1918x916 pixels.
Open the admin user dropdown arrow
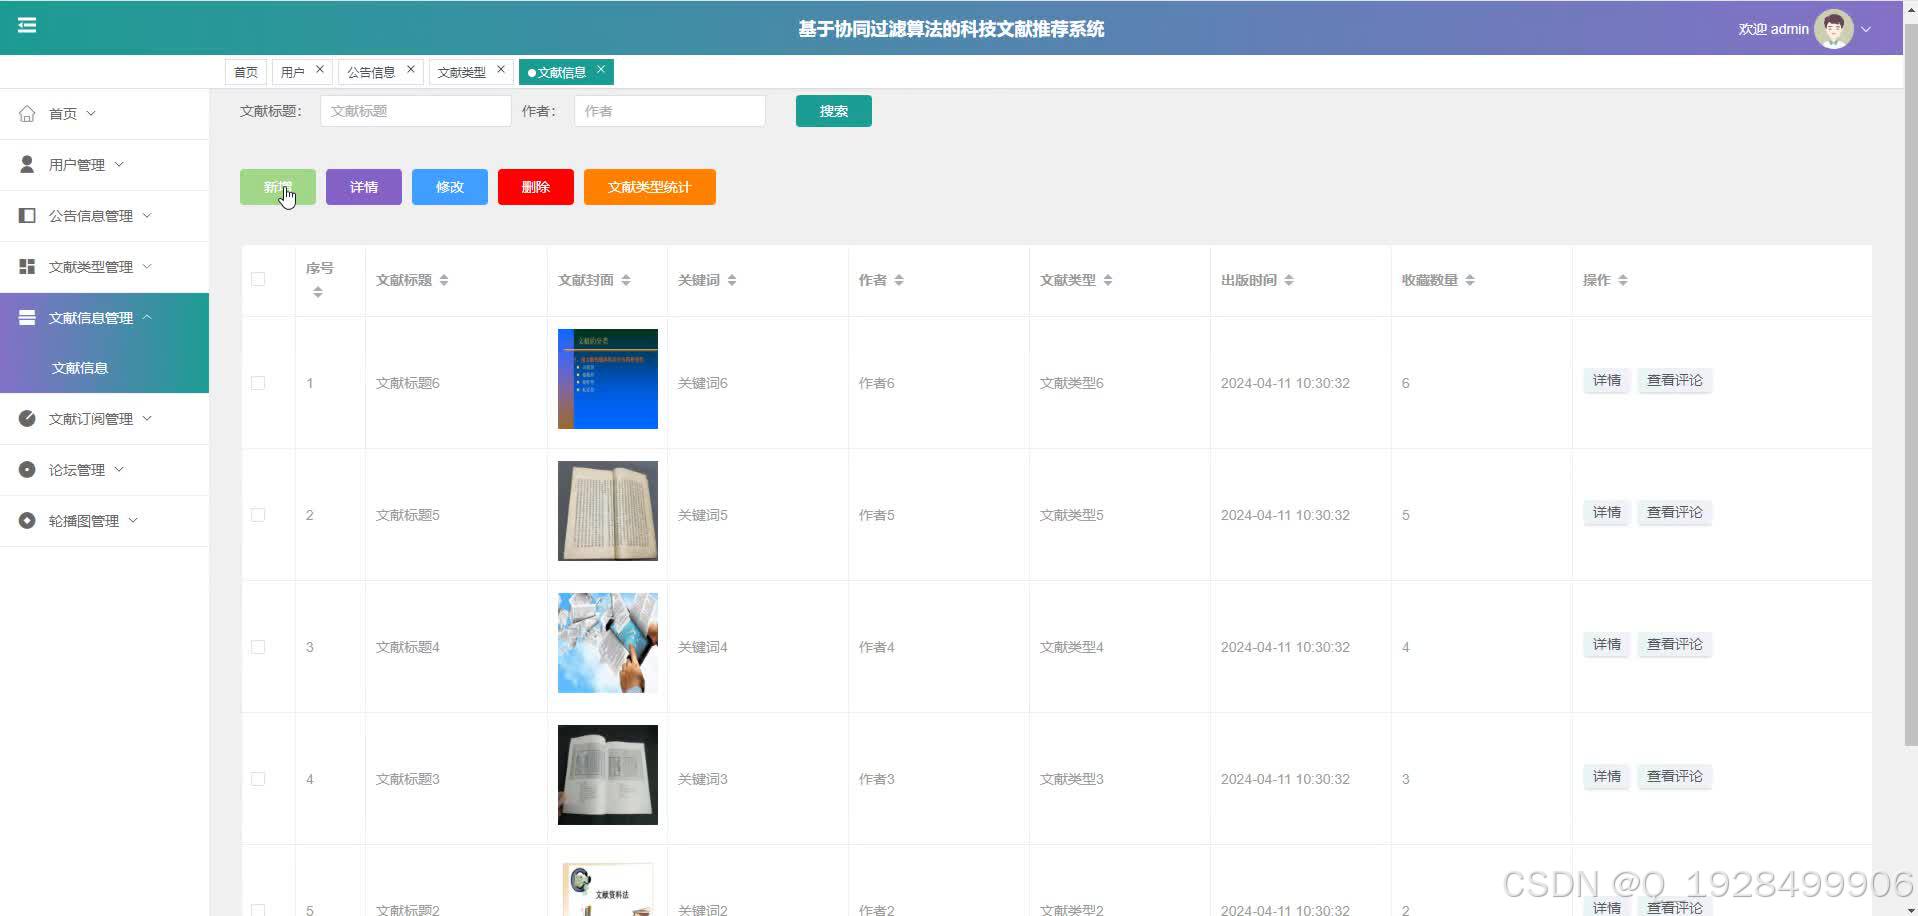click(x=1866, y=29)
